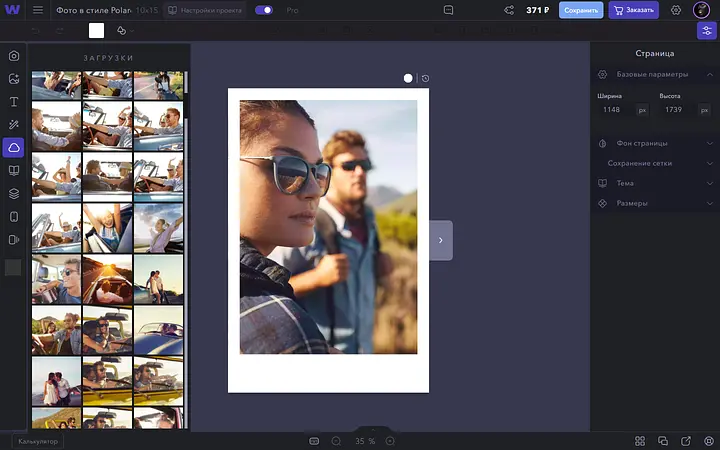
Task: Open settings via the gear icon
Action: (676, 10)
